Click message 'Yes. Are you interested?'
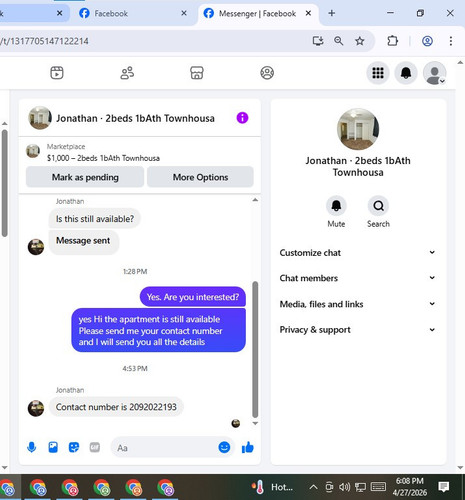 (193, 297)
